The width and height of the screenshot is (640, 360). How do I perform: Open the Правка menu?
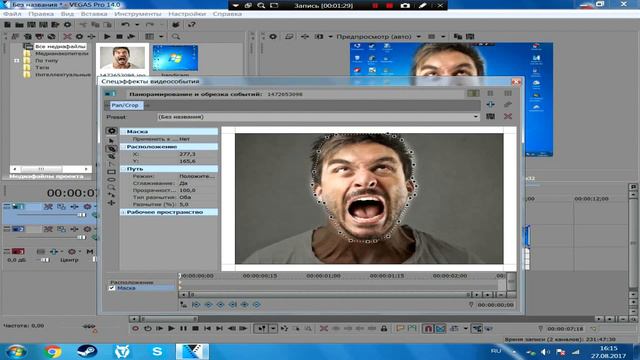click(x=41, y=14)
